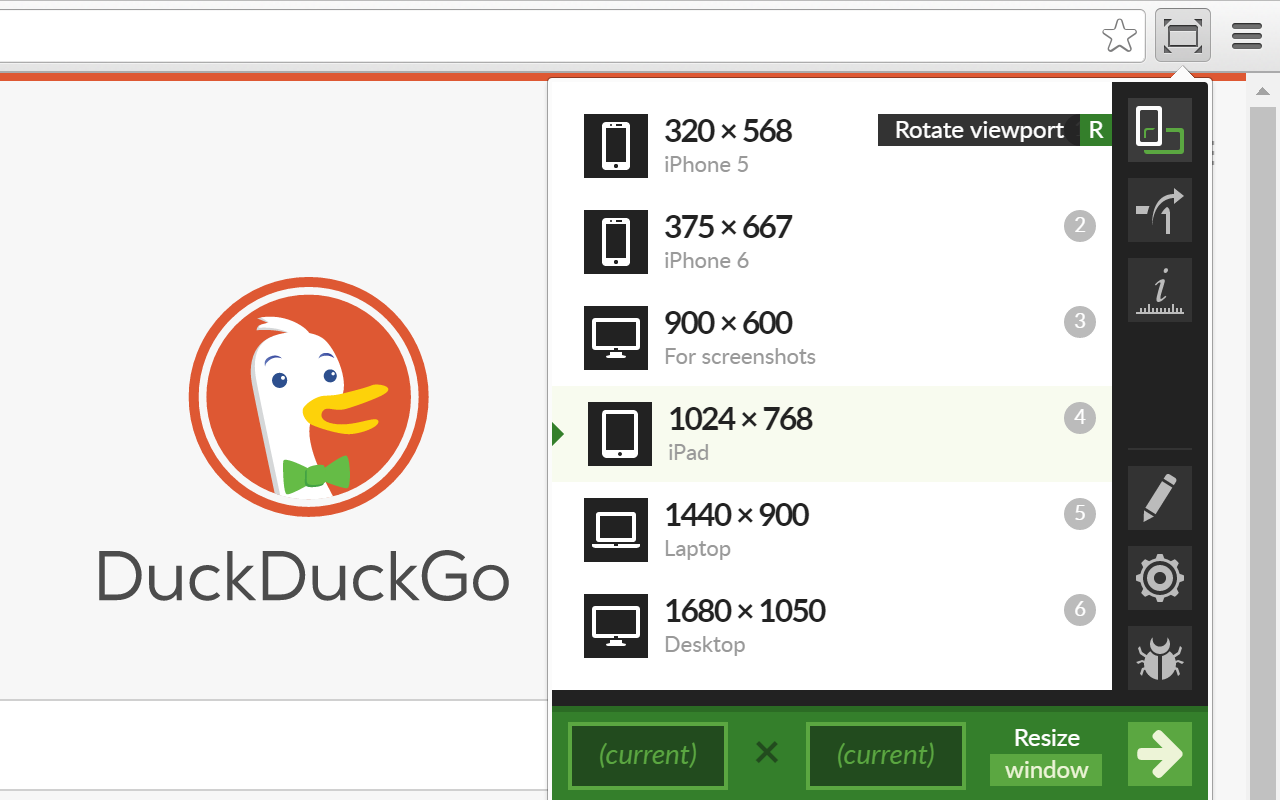Click the iPhone 5 phone icon
Screen dimensions: 1280x800
click(615, 146)
